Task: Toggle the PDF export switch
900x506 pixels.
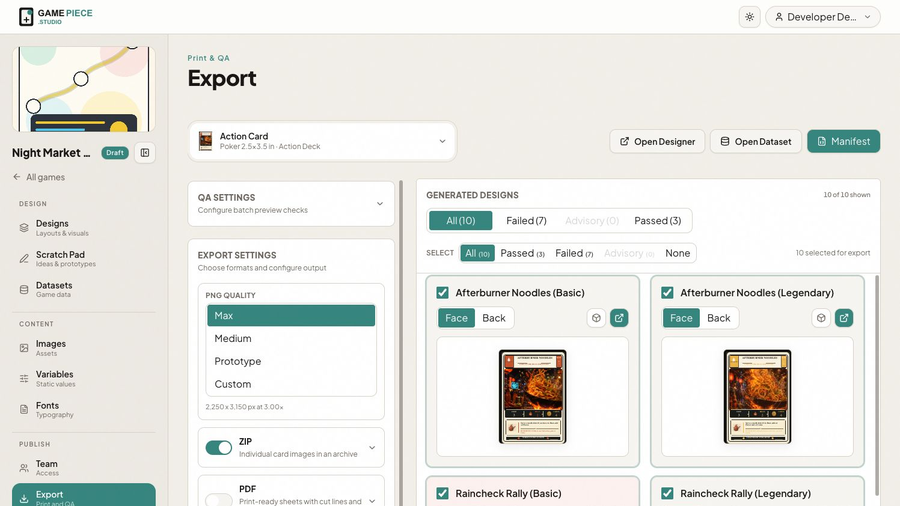Action: pos(219,499)
